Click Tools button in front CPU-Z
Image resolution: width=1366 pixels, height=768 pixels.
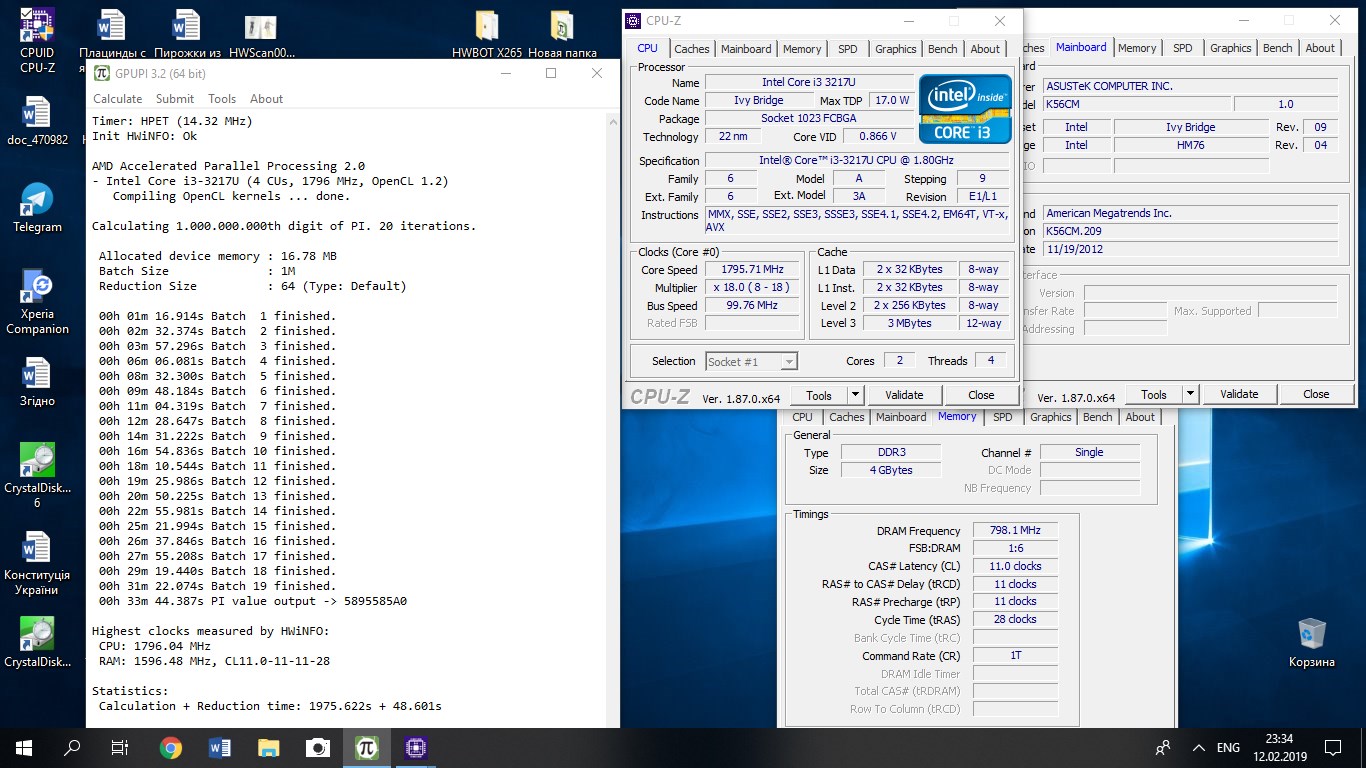pos(819,395)
